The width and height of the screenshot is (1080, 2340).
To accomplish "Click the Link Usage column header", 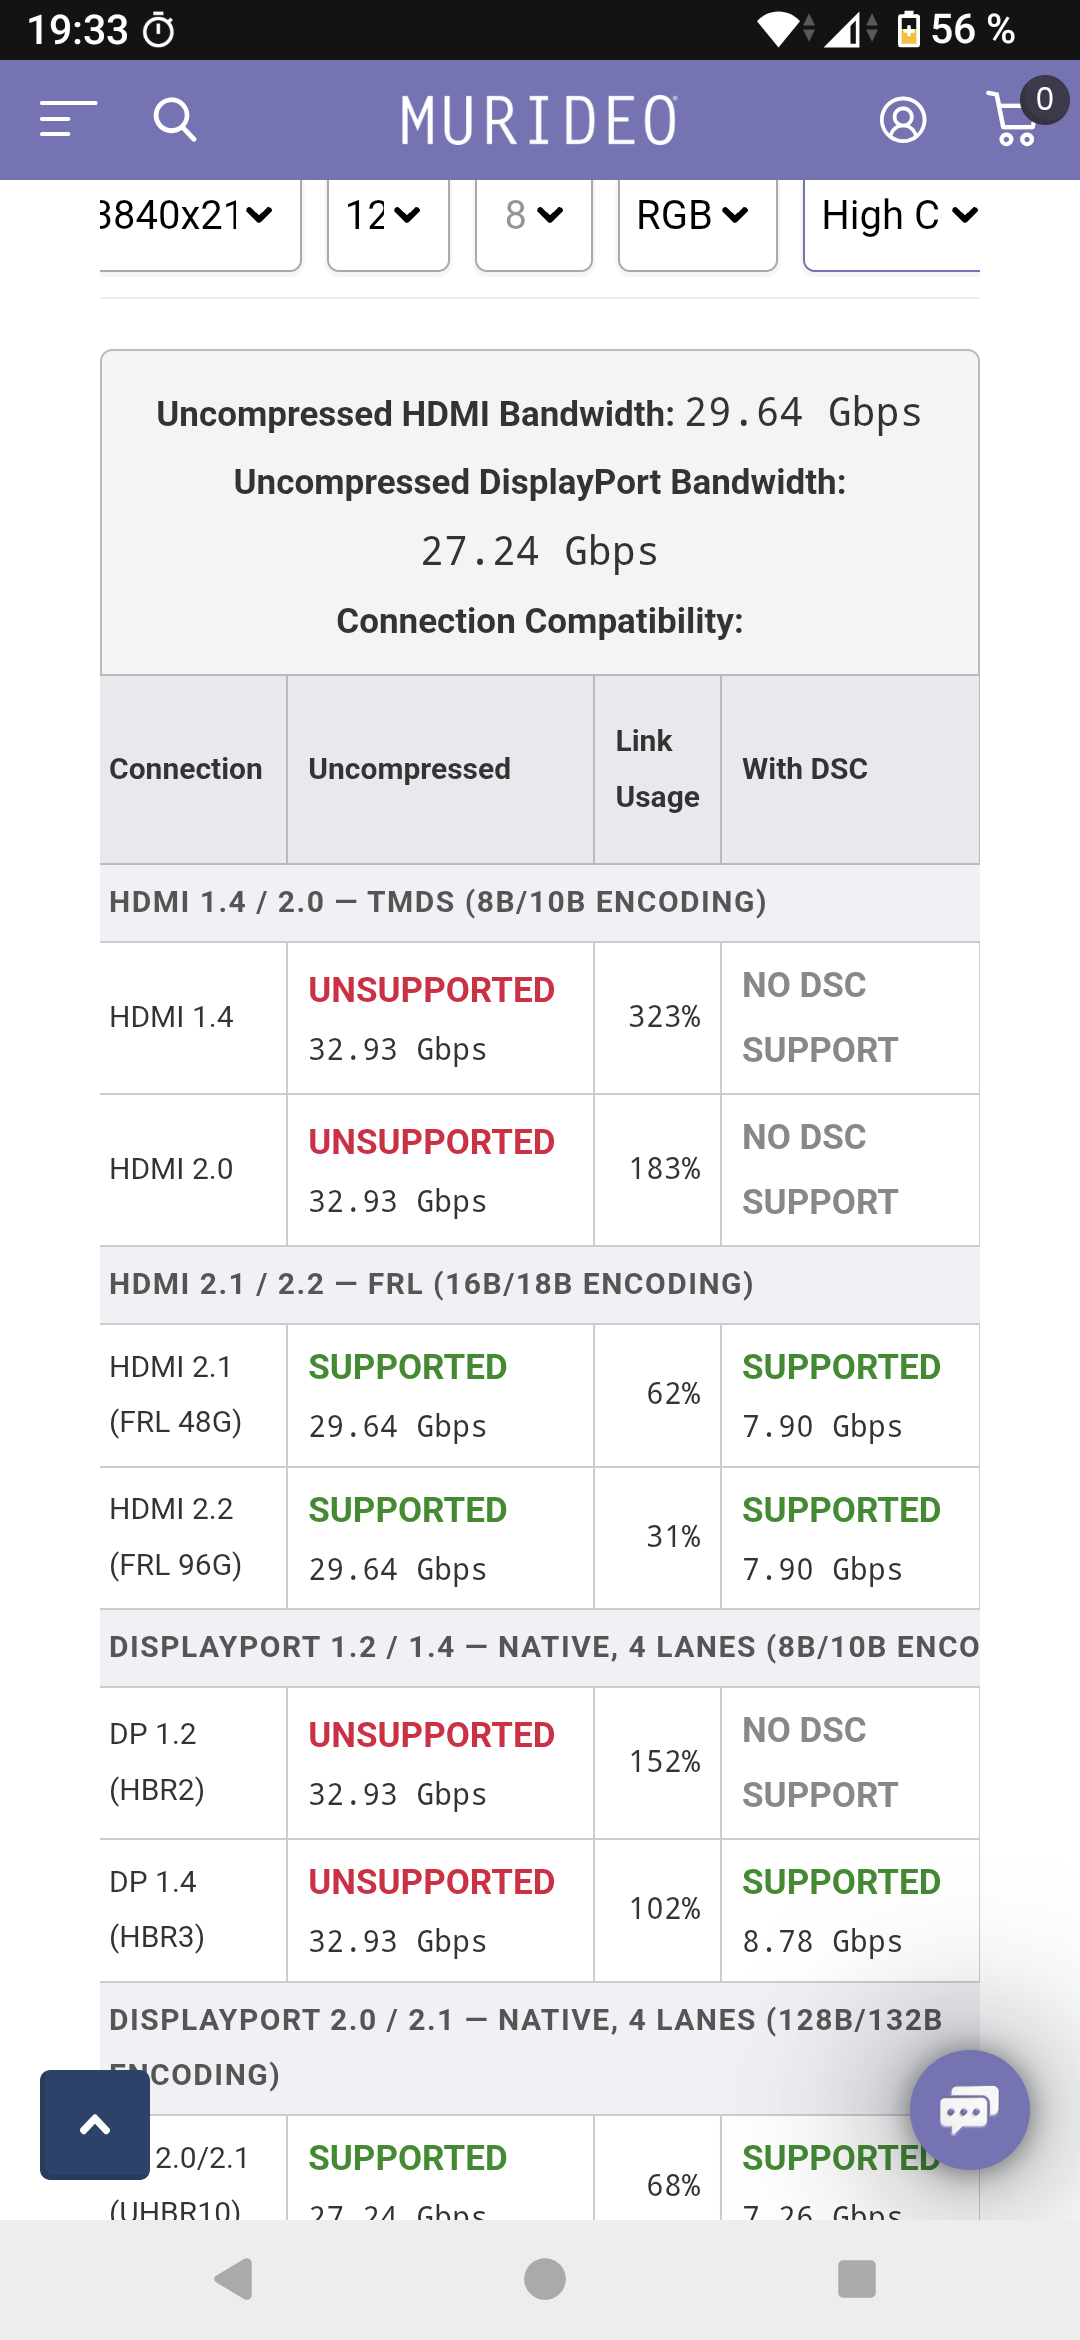I will point(657,769).
